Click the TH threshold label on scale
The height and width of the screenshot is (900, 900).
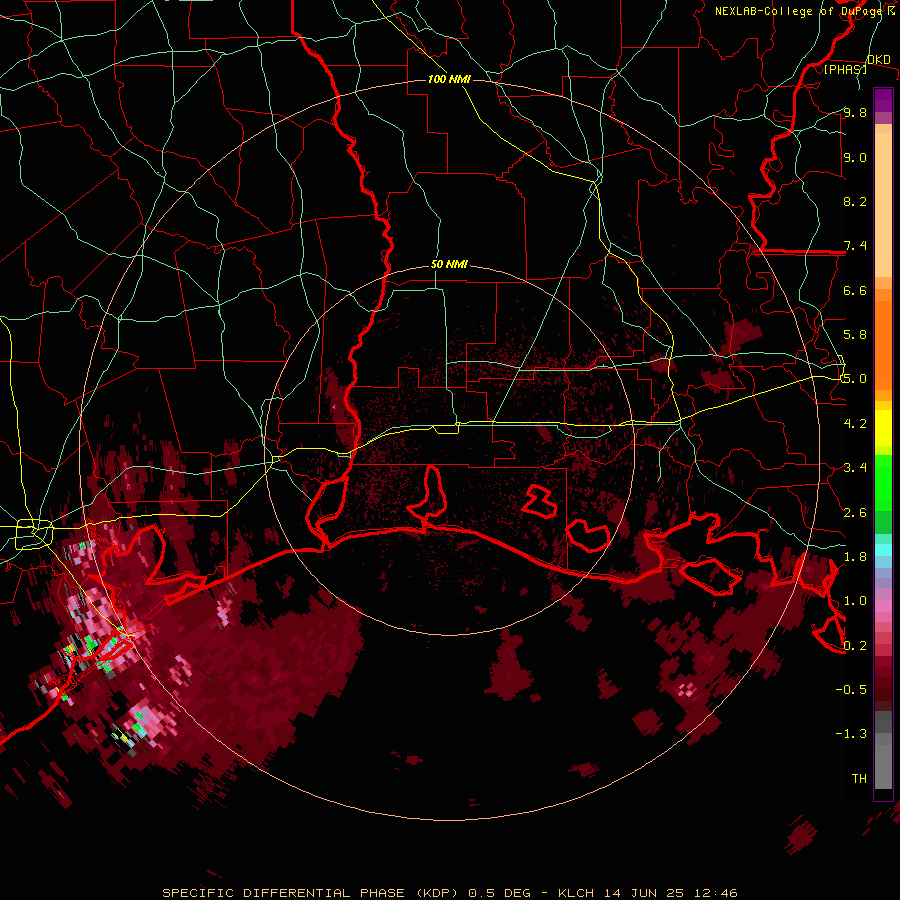[859, 779]
